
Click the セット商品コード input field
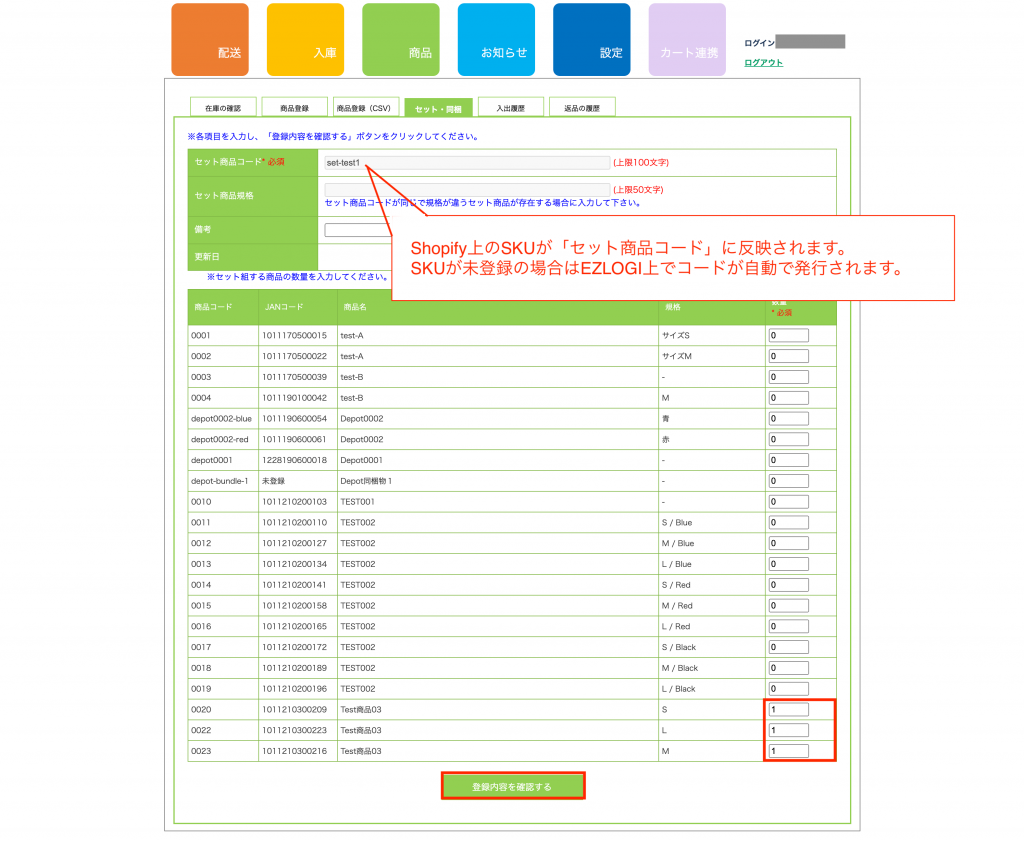[x=466, y=163]
